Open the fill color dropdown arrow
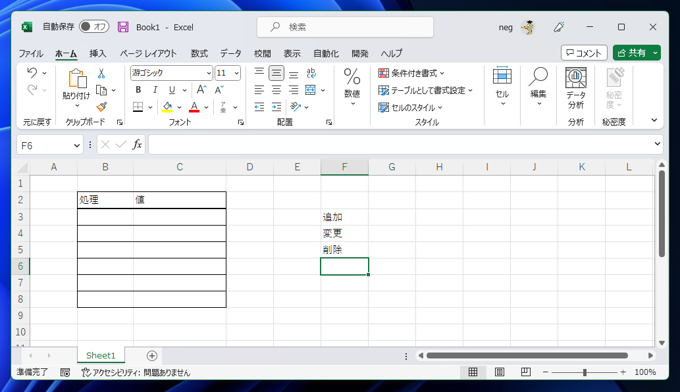The image size is (680, 392). click(179, 108)
